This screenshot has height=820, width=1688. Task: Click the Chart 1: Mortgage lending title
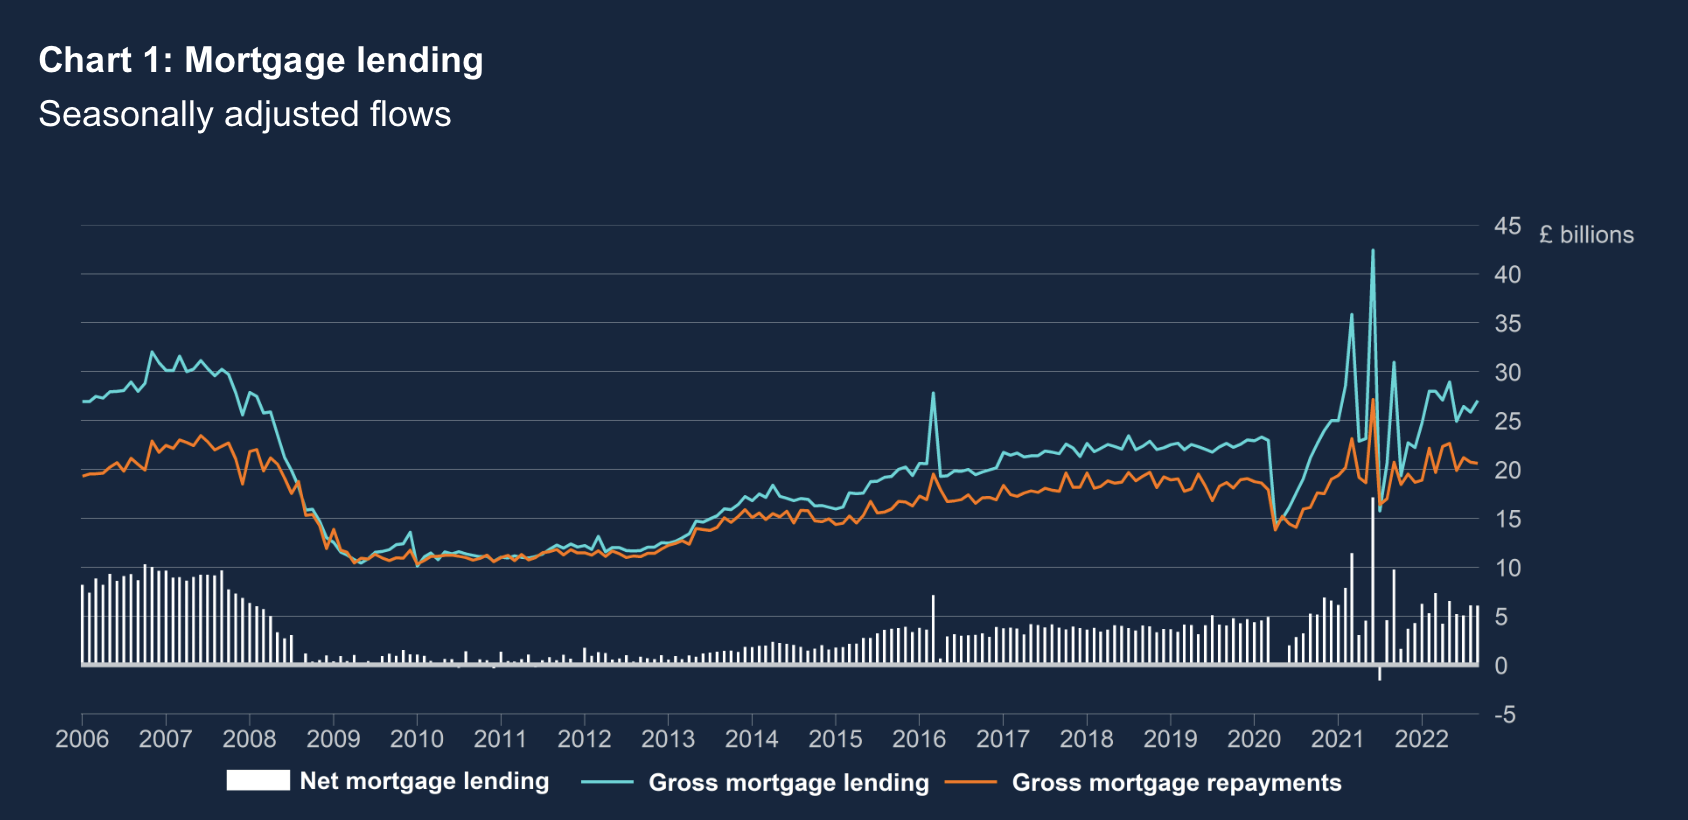pos(261,60)
